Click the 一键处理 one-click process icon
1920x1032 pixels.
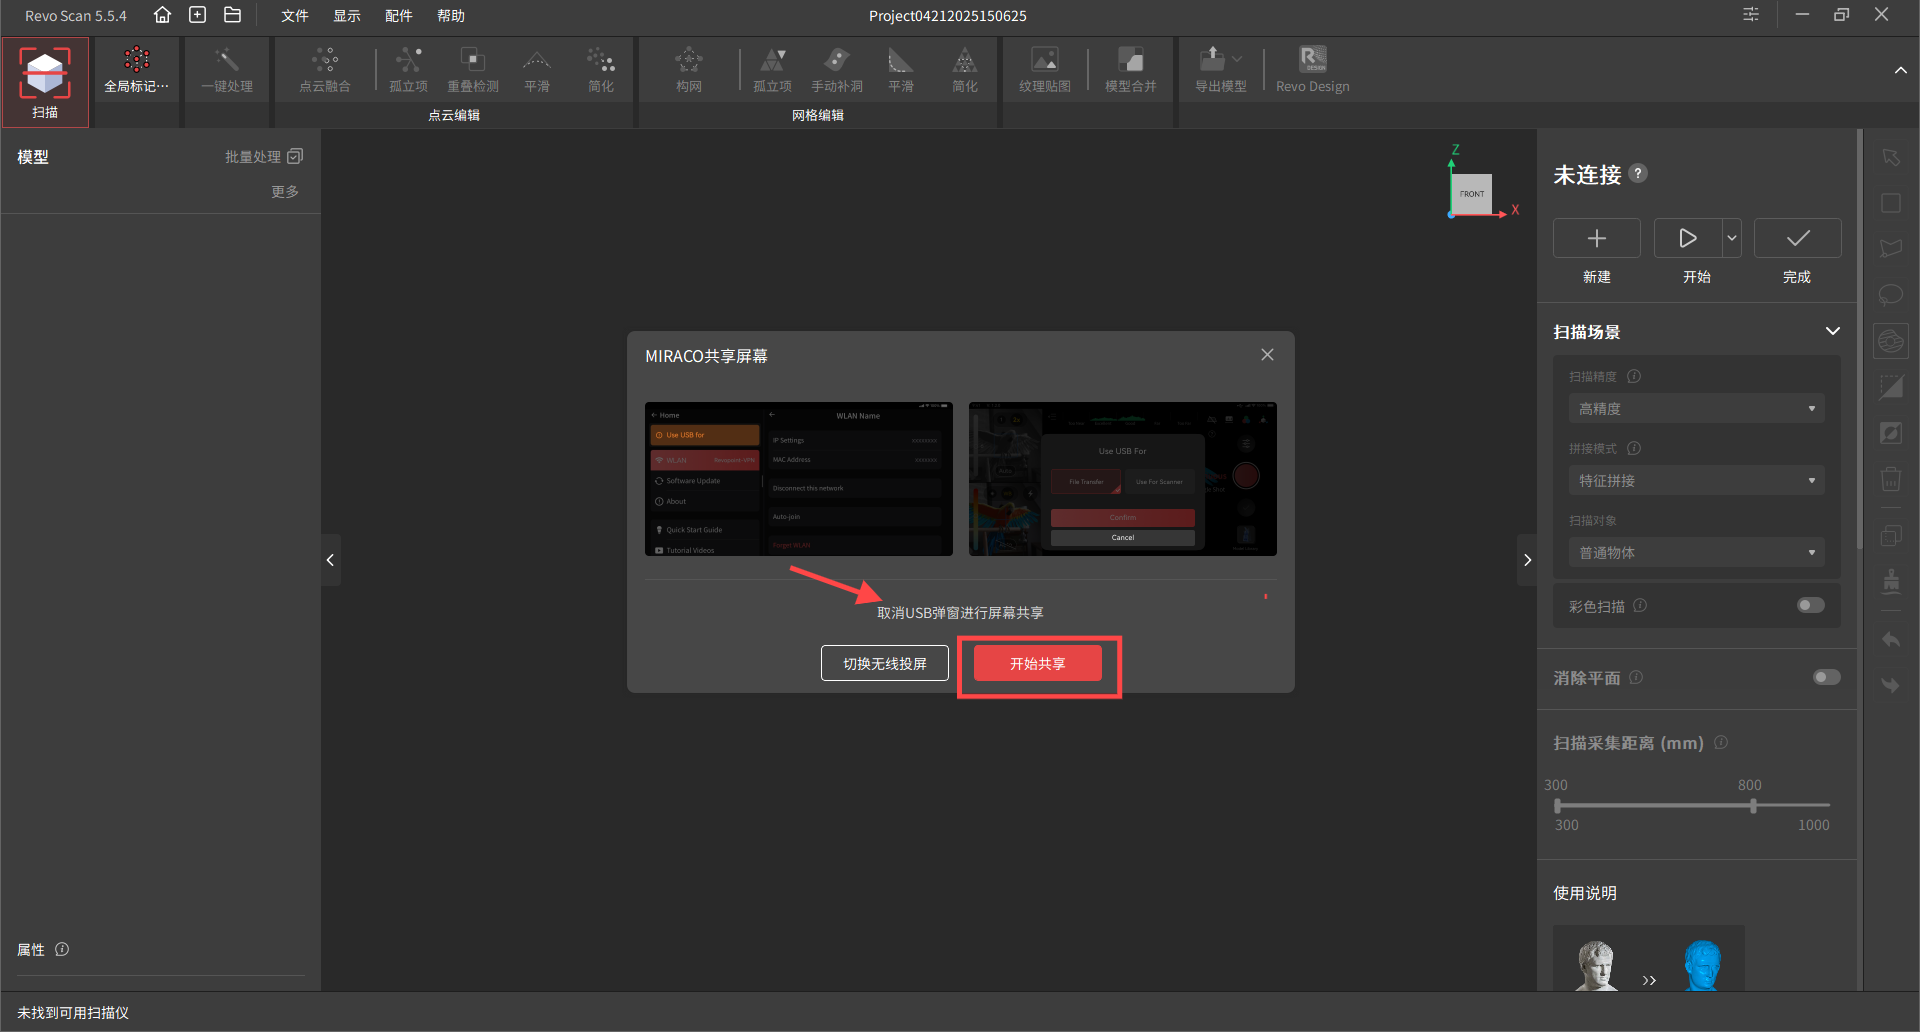[x=227, y=71]
